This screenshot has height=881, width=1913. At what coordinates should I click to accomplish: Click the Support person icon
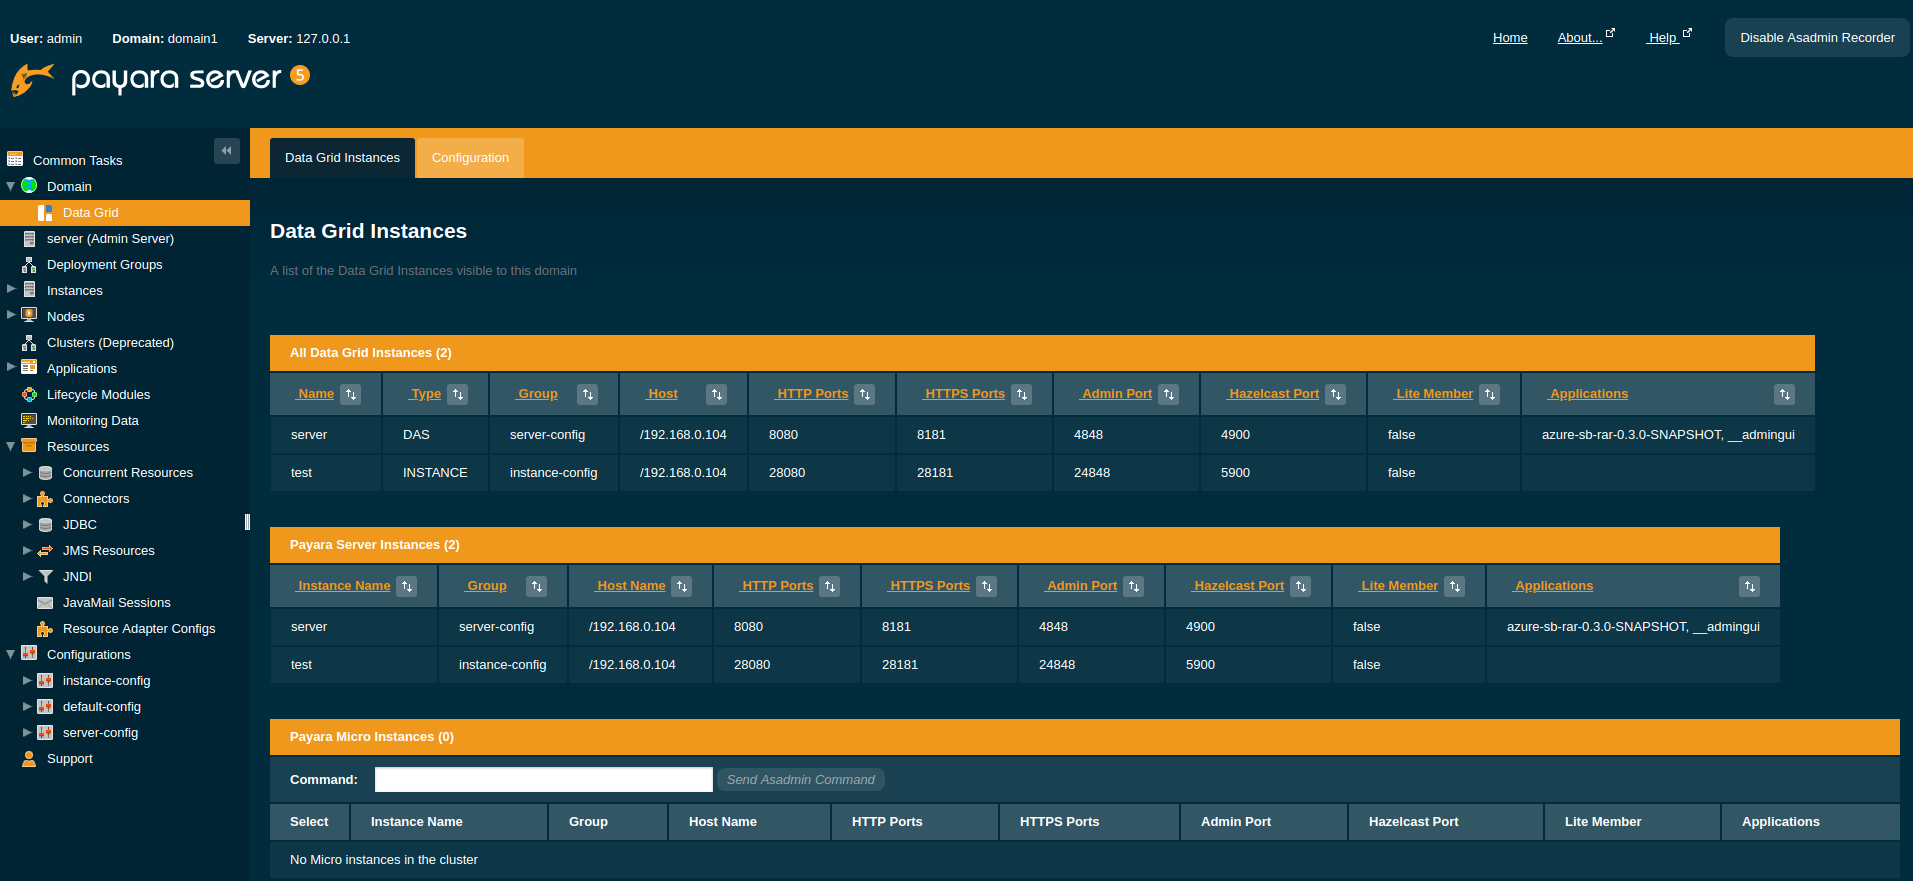pyautogui.click(x=29, y=758)
